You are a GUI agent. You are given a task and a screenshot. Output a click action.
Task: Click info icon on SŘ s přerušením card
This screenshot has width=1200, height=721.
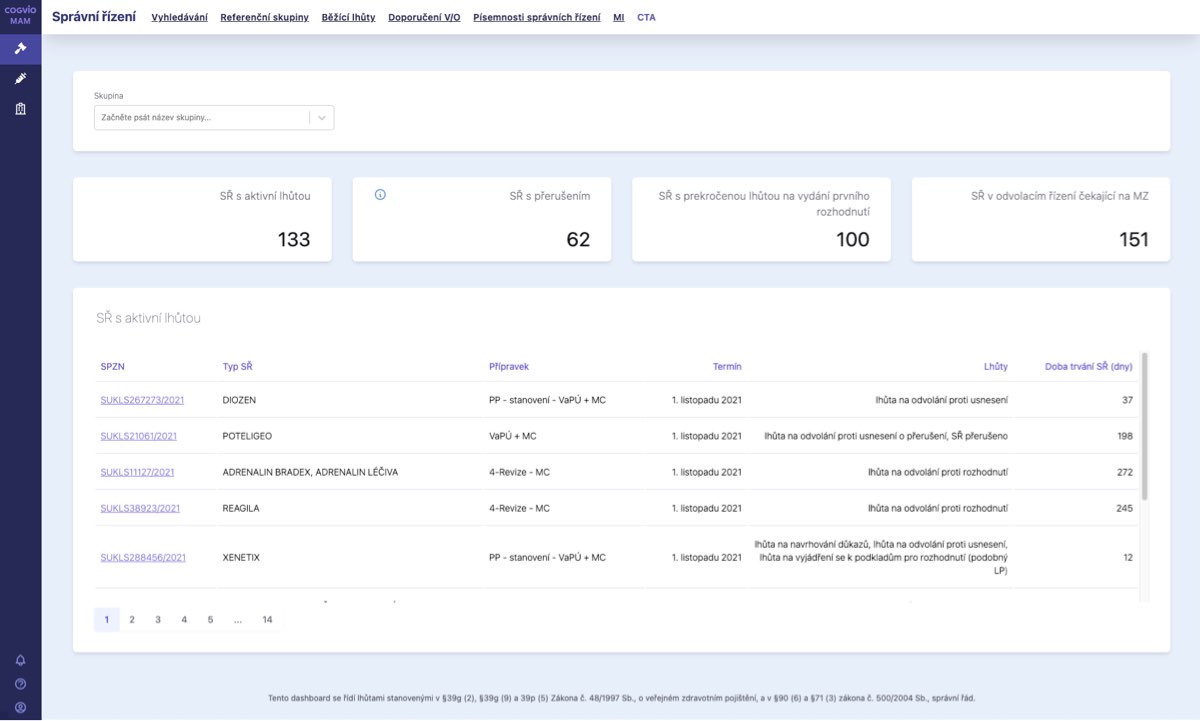pyautogui.click(x=380, y=195)
